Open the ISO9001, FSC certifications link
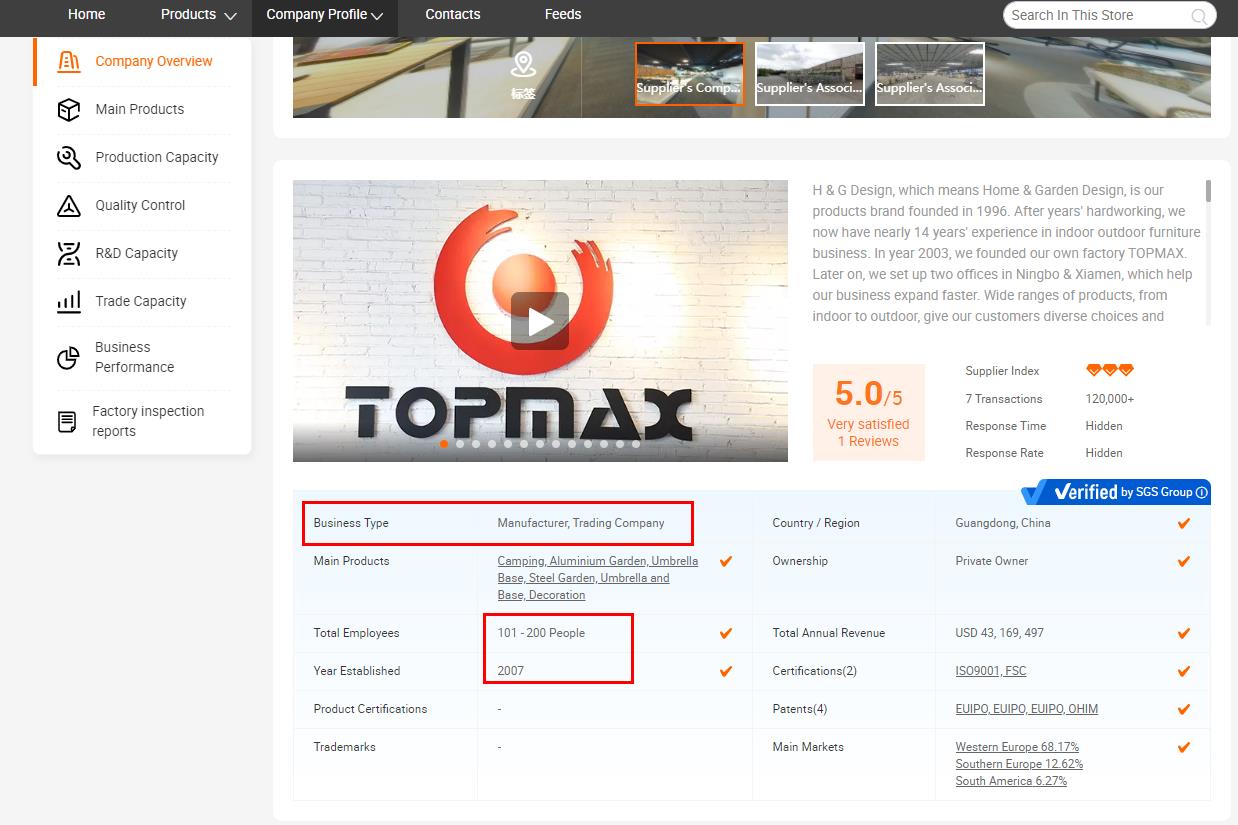 [x=991, y=671]
